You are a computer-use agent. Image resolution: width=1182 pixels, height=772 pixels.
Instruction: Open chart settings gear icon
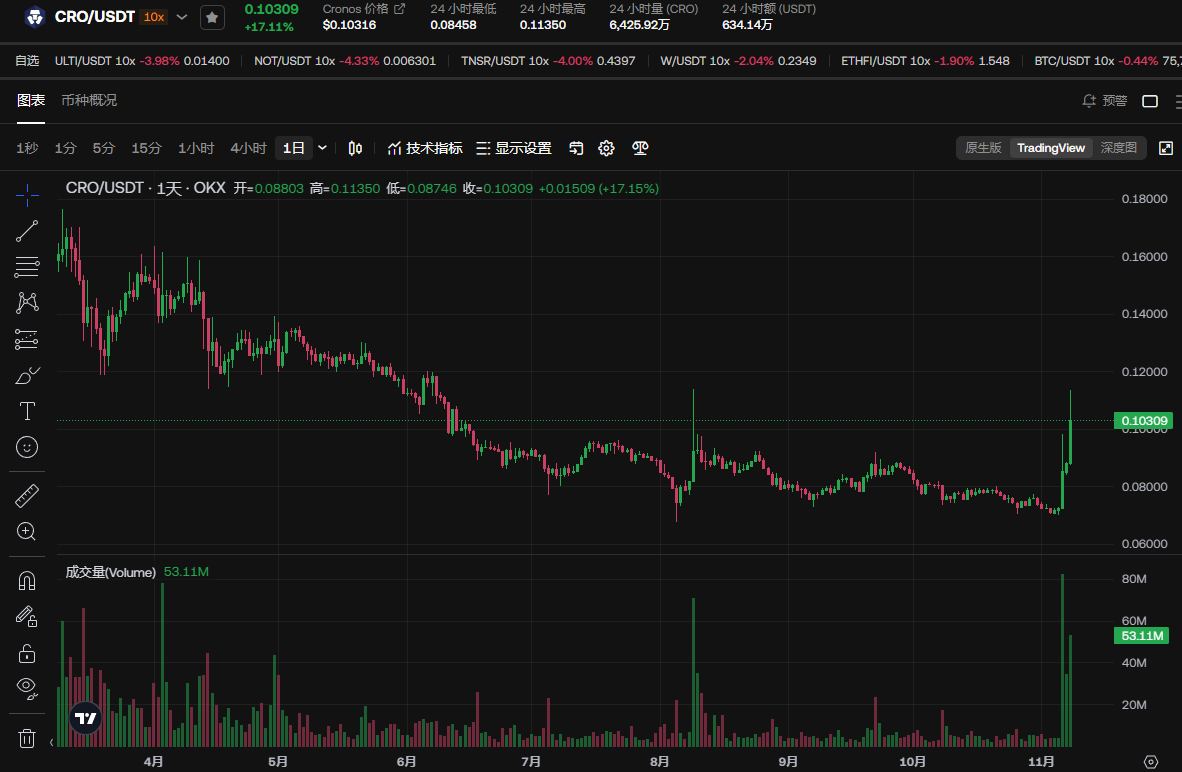606,149
